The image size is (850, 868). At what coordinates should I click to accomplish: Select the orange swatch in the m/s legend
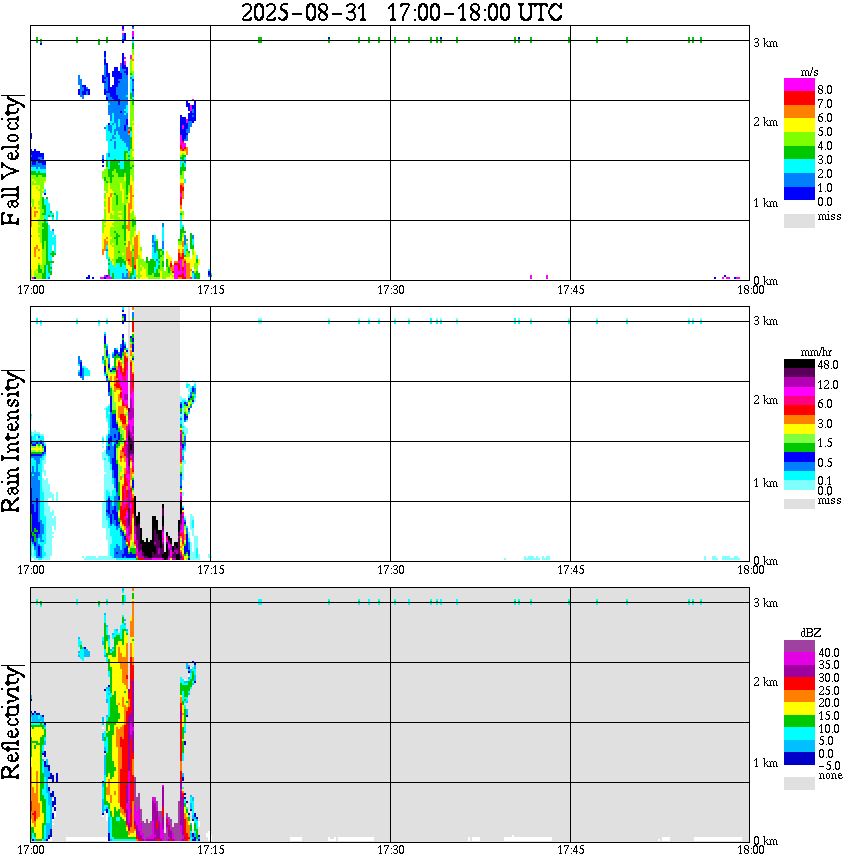(x=799, y=112)
